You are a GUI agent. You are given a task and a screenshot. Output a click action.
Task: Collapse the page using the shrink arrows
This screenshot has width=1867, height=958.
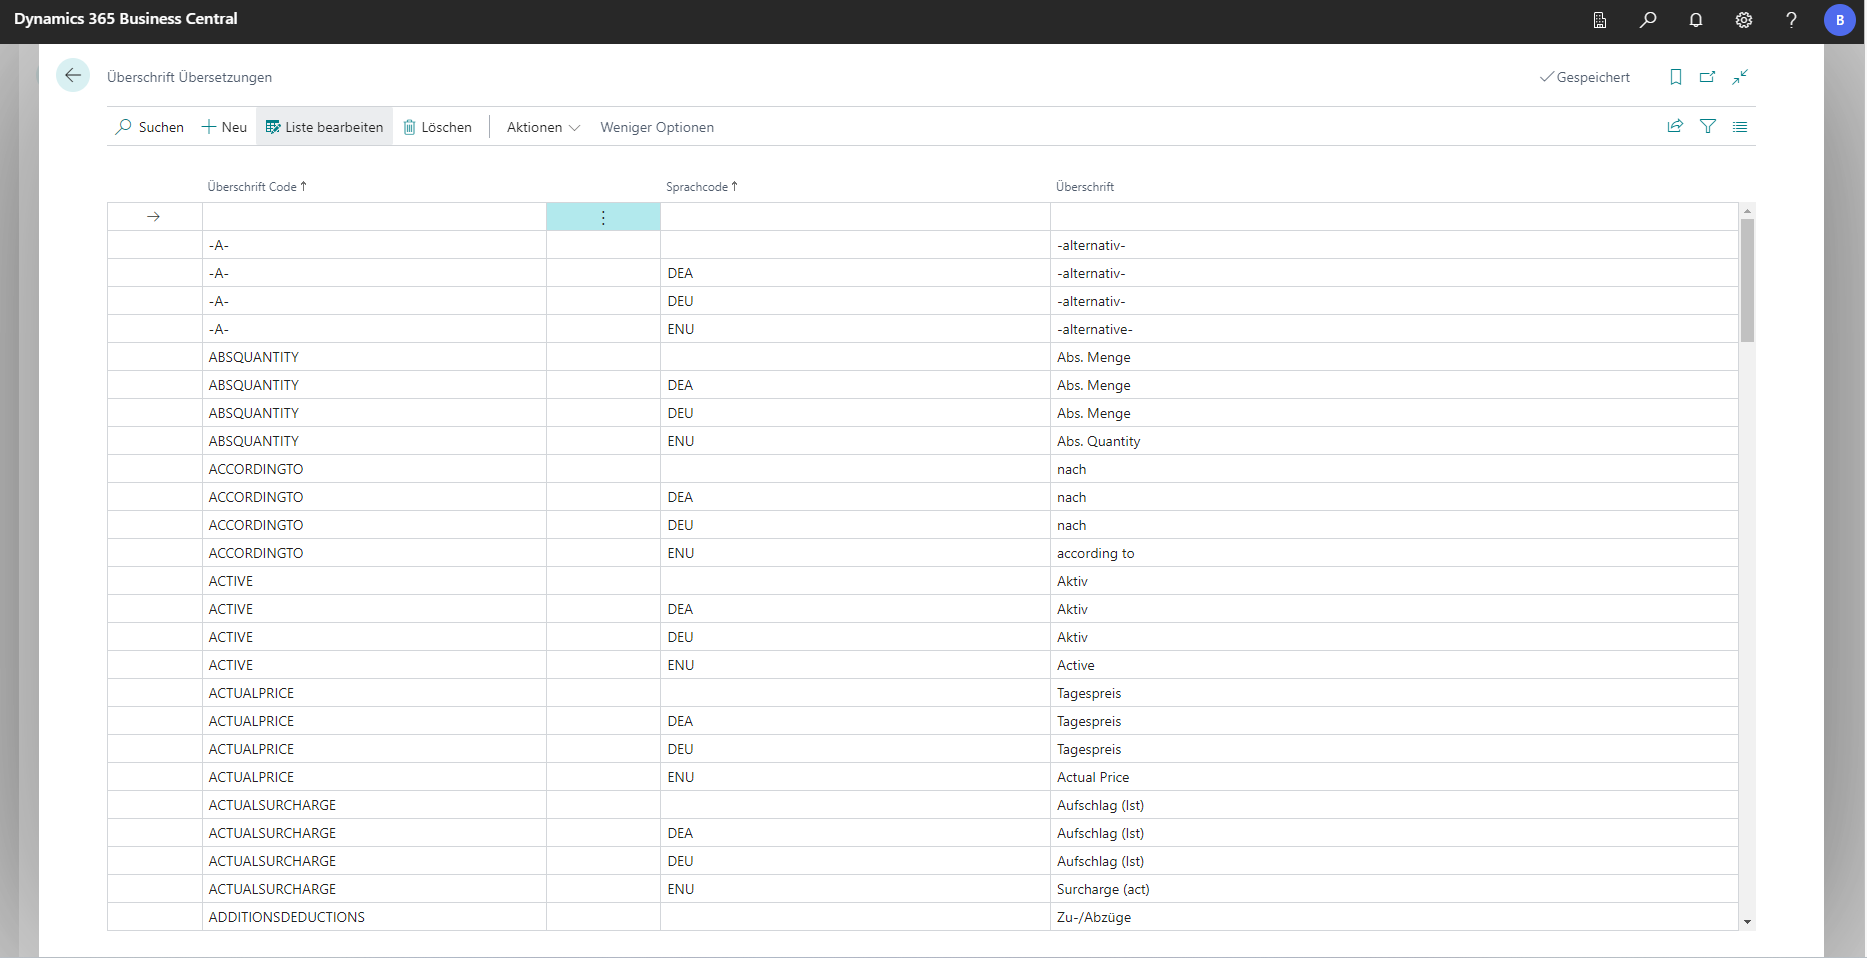(1740, 77)
